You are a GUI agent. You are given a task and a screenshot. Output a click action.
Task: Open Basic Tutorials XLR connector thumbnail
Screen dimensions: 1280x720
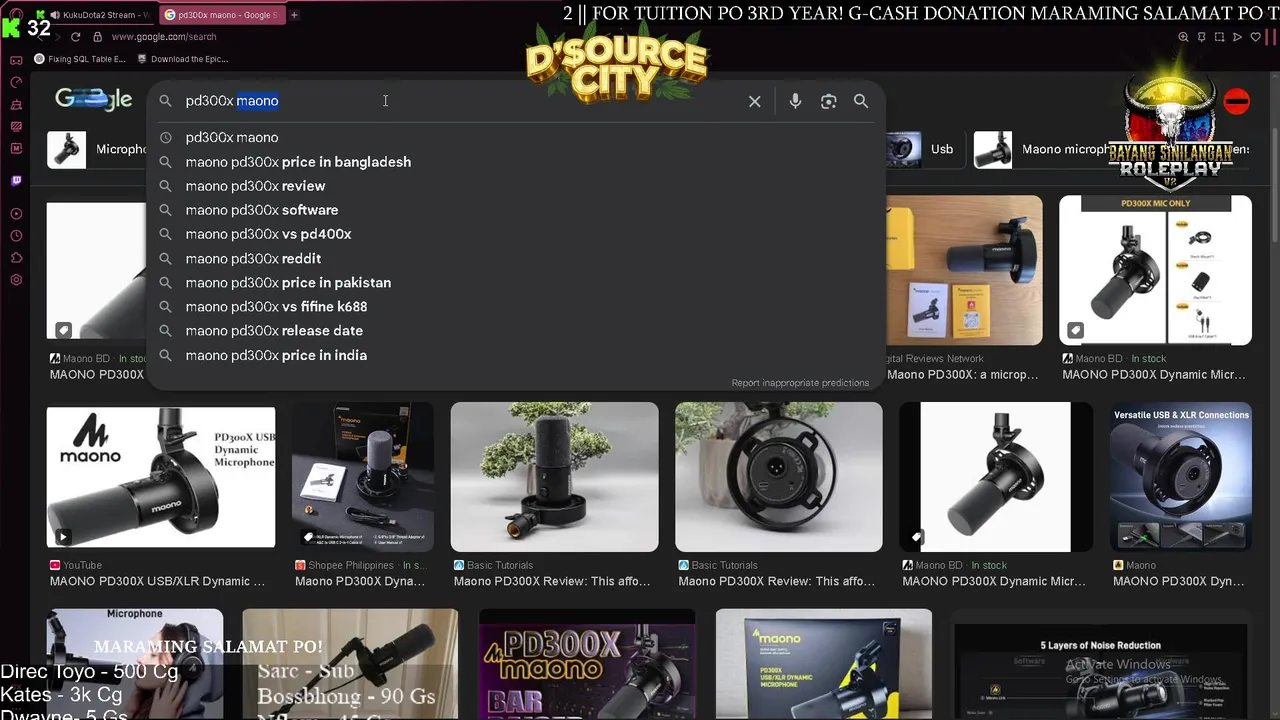pyautogui.click(x=779, y=477)
